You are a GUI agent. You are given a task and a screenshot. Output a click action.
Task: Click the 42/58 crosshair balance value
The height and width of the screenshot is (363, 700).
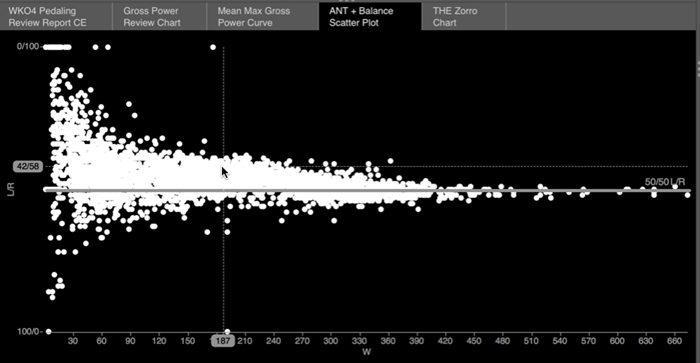click(28, 167)
